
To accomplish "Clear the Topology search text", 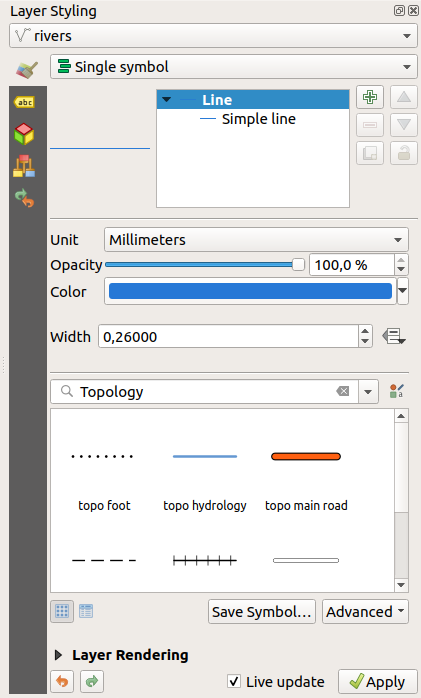I will coord(343,391).
